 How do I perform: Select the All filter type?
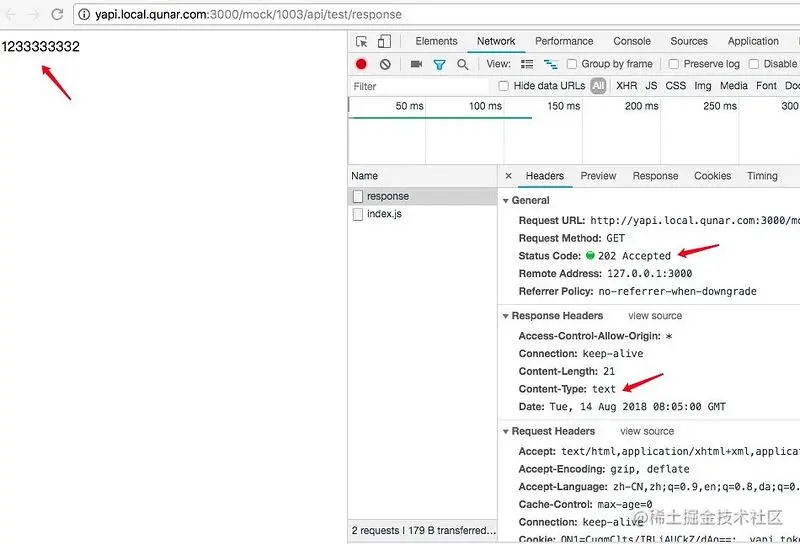tap(598, 86)
